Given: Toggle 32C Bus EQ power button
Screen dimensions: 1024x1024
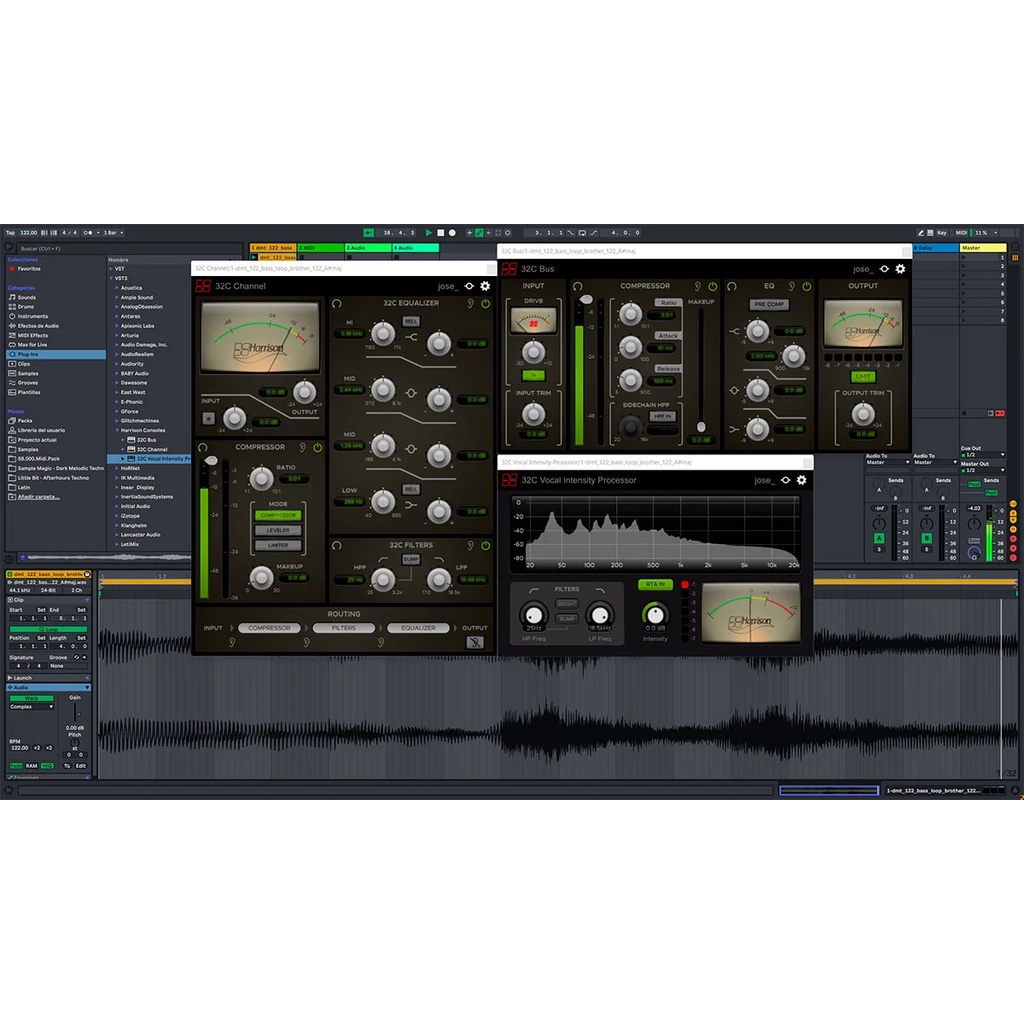Looking at the screenshot, I should pyautogui.click(x=807, y=287).
